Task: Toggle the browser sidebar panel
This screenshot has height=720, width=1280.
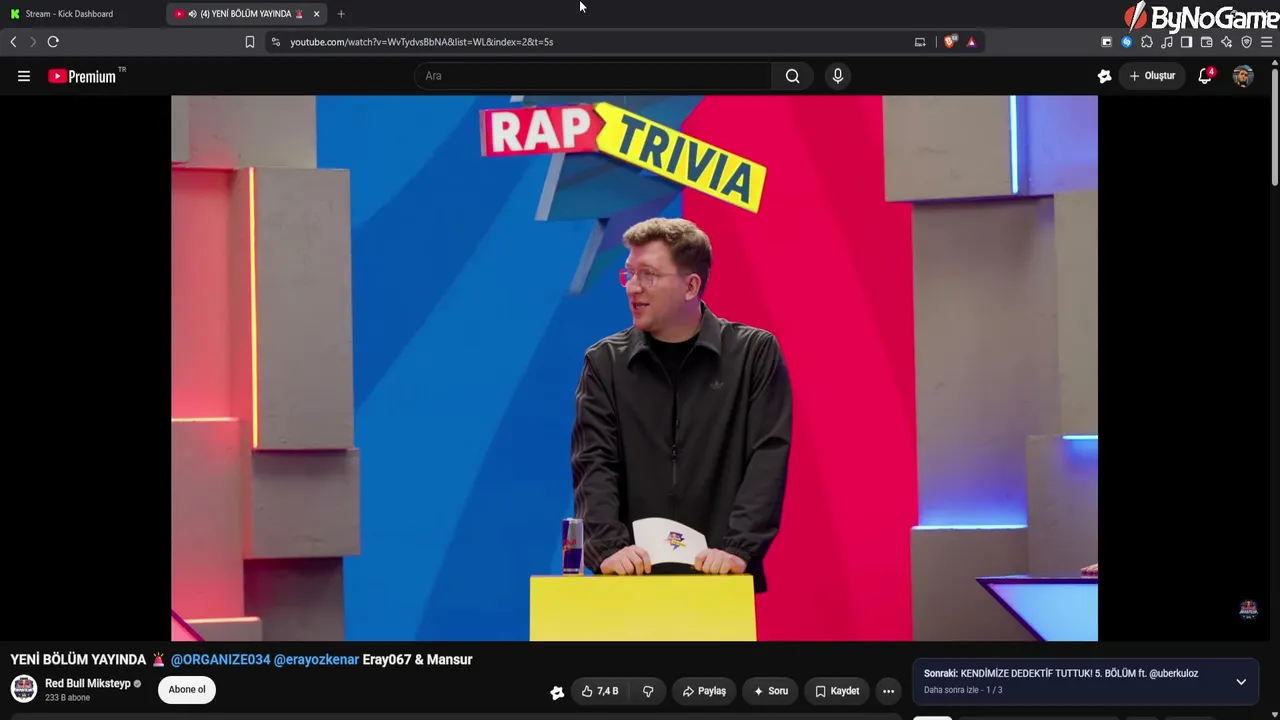Action: pyautogui.click(x=1187, y=42)
